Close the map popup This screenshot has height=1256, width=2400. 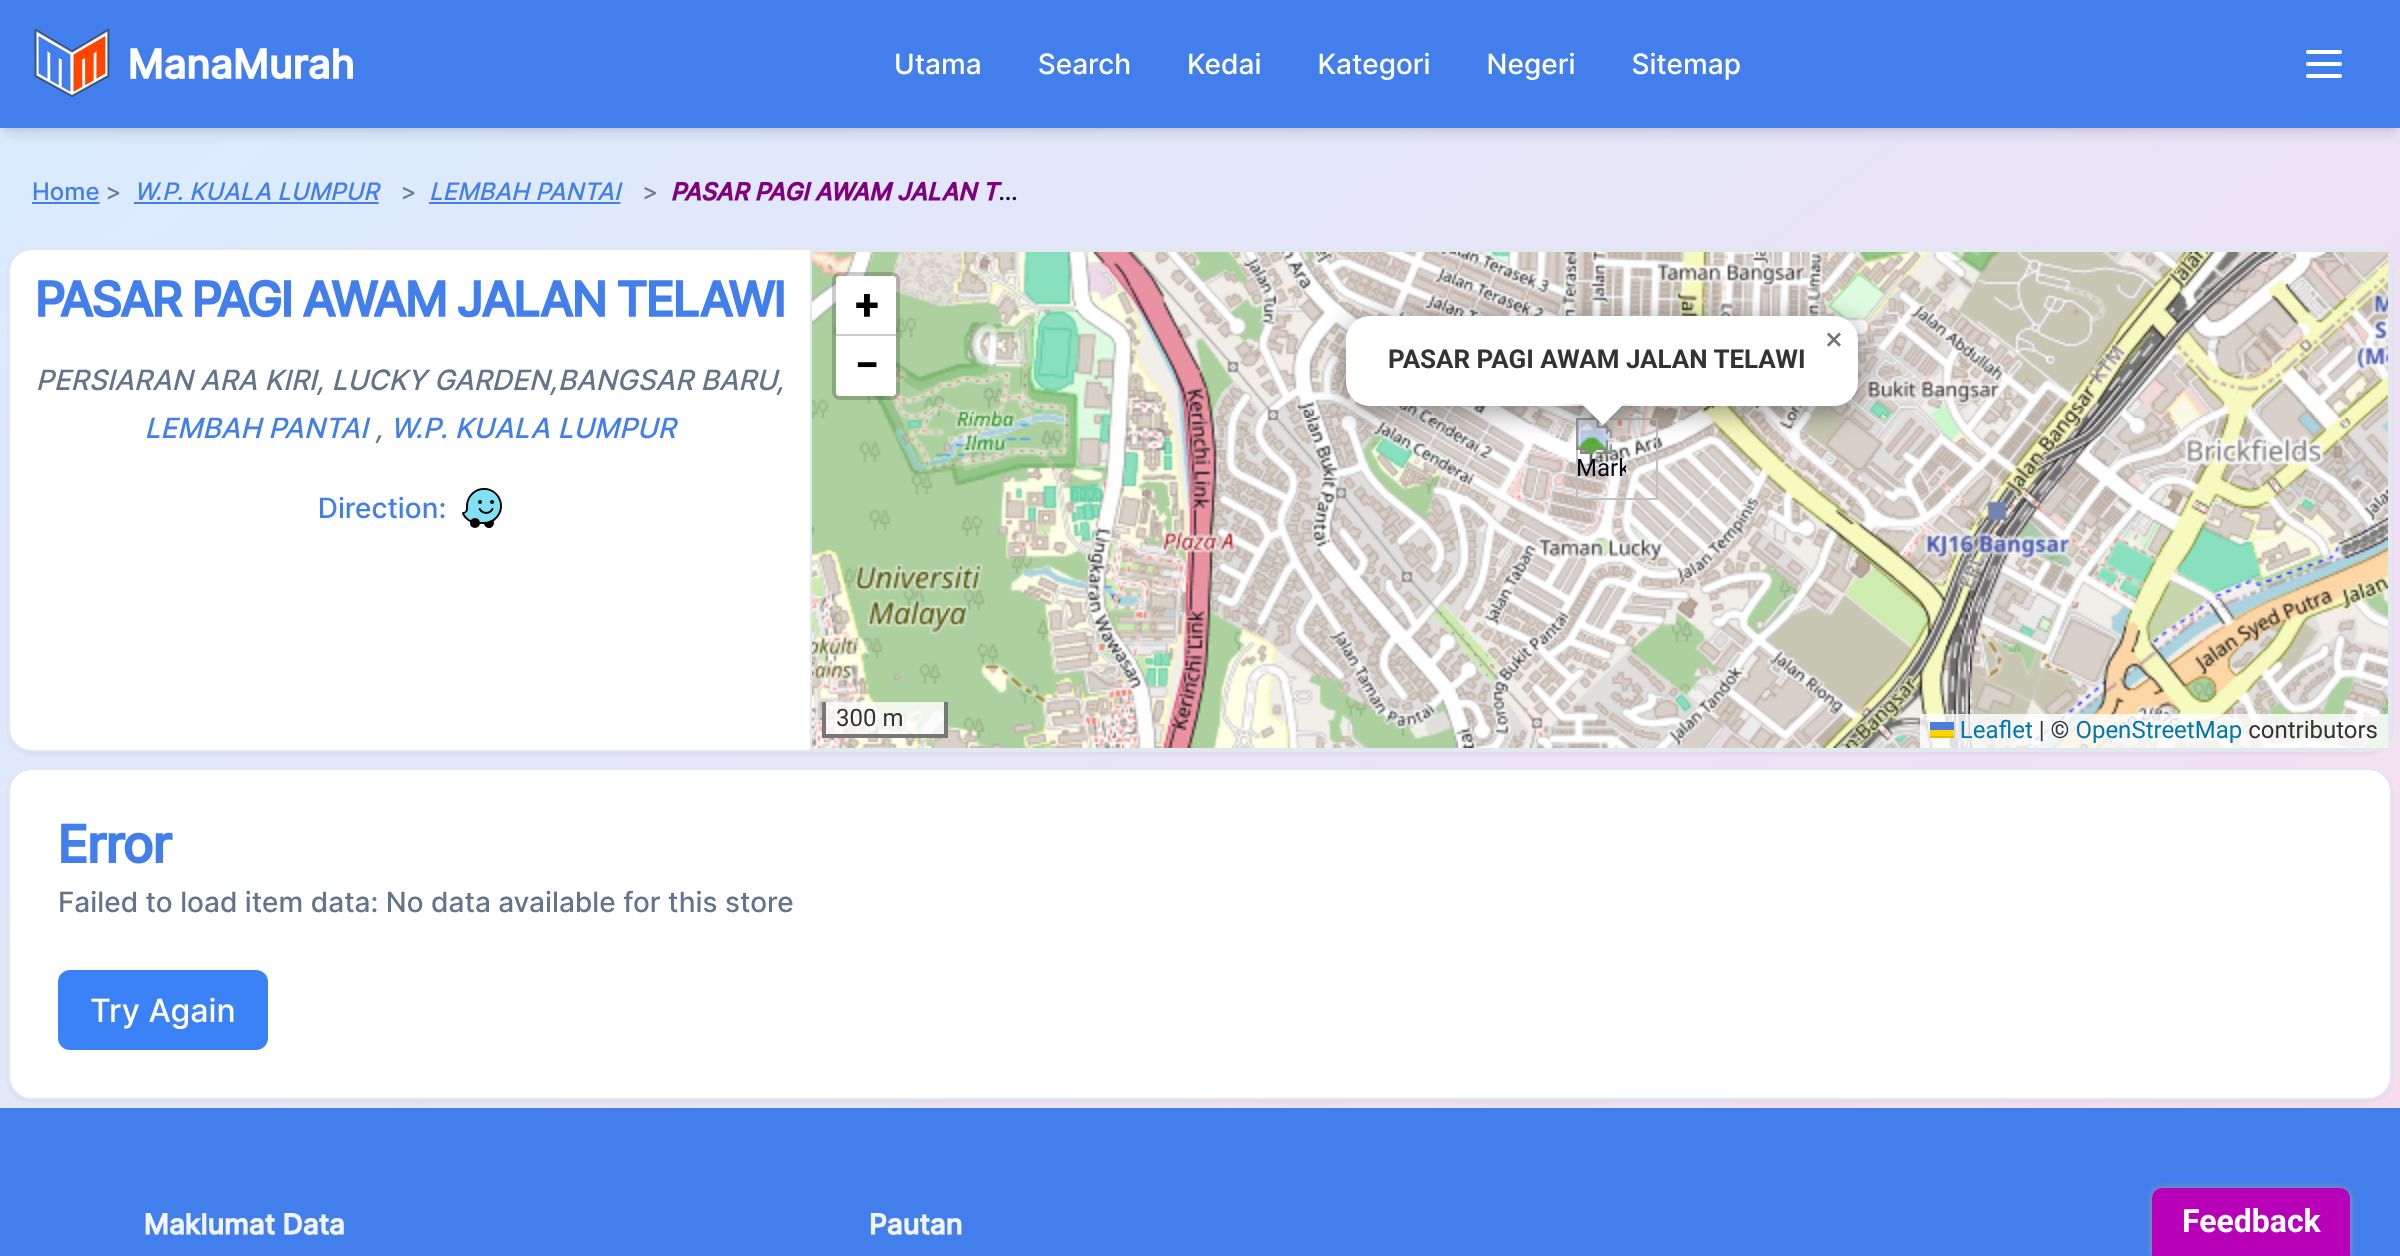1833,340
